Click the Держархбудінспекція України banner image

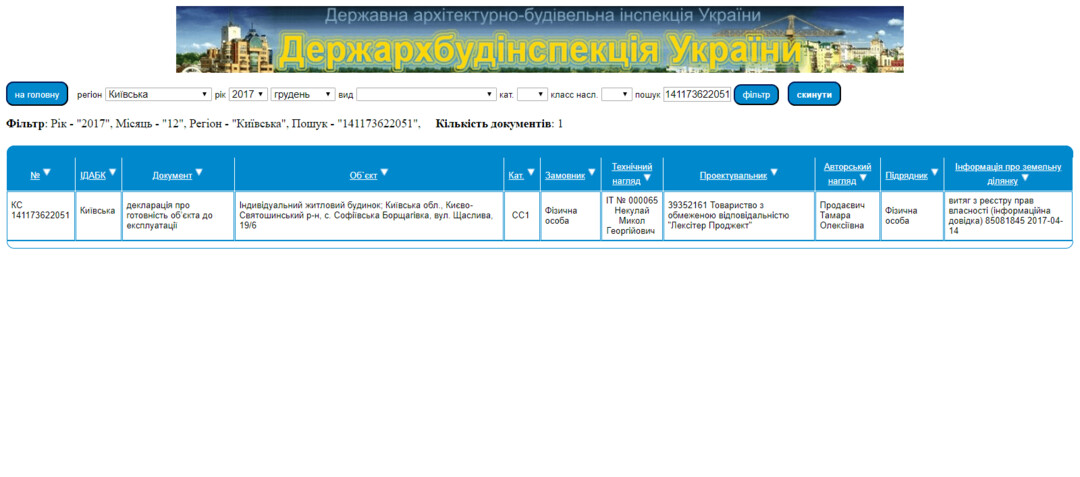[540, 39]
